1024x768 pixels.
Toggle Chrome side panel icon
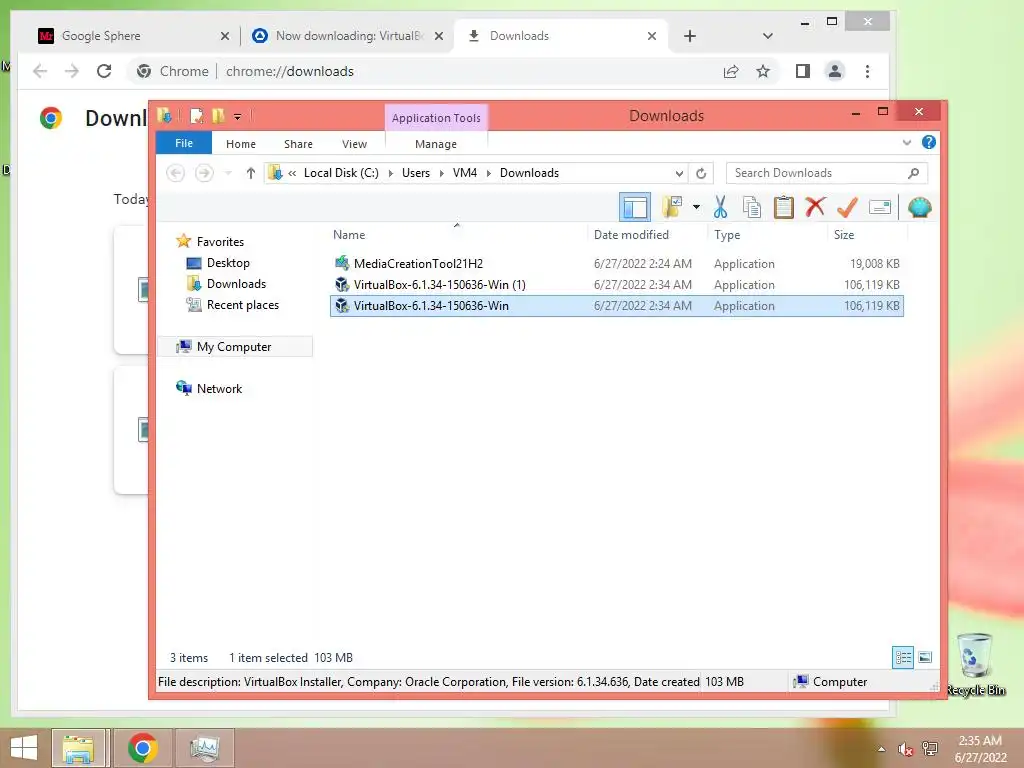(803, 71)
